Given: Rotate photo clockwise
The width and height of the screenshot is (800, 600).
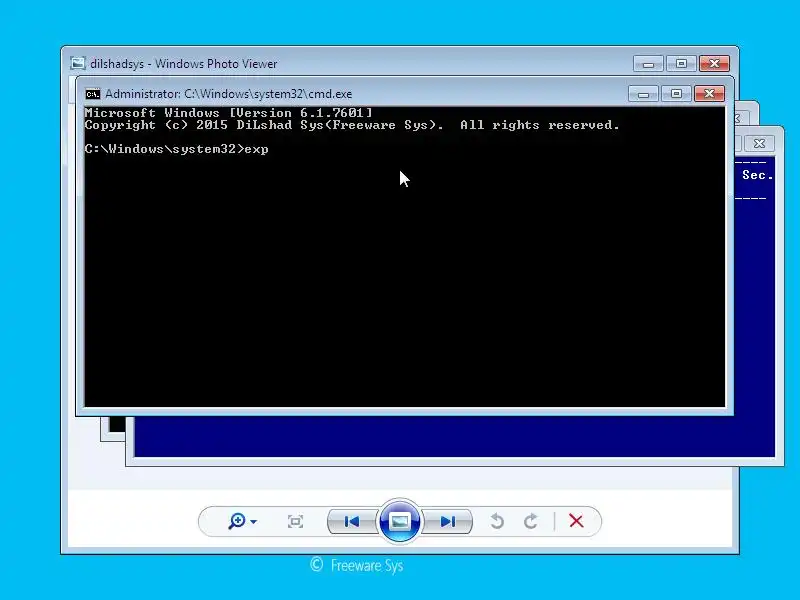Looking at the screenshot, I should tap(531, 521).
